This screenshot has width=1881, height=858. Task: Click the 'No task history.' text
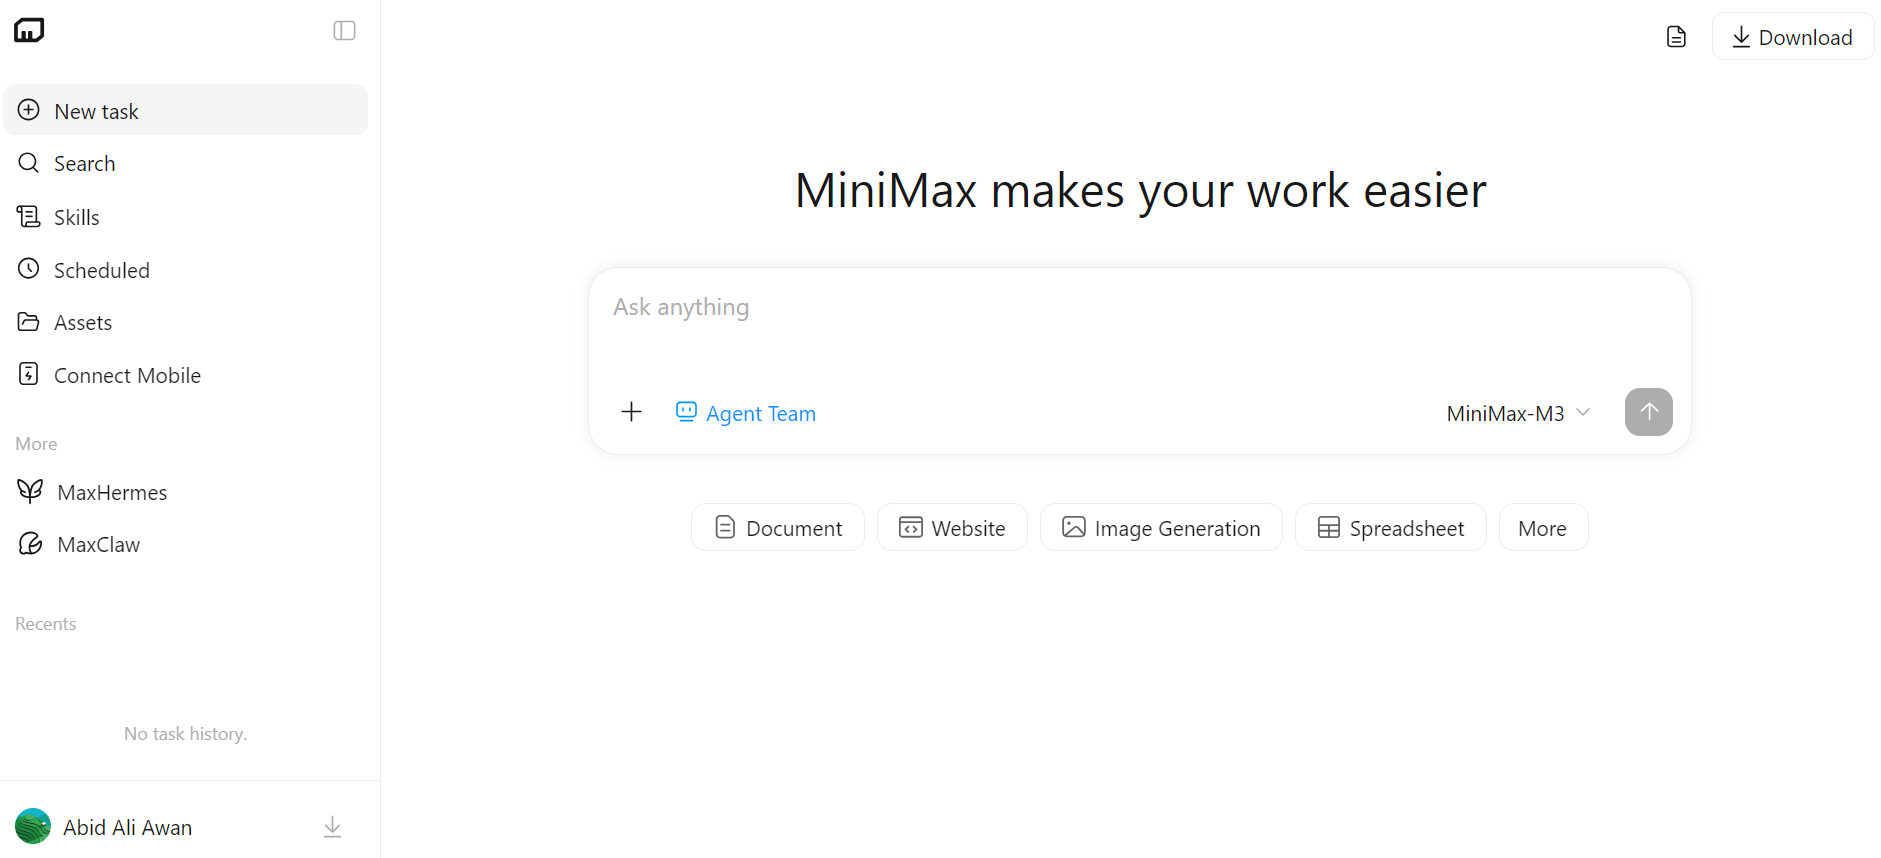pyautogui.click(x=186, y=734)
